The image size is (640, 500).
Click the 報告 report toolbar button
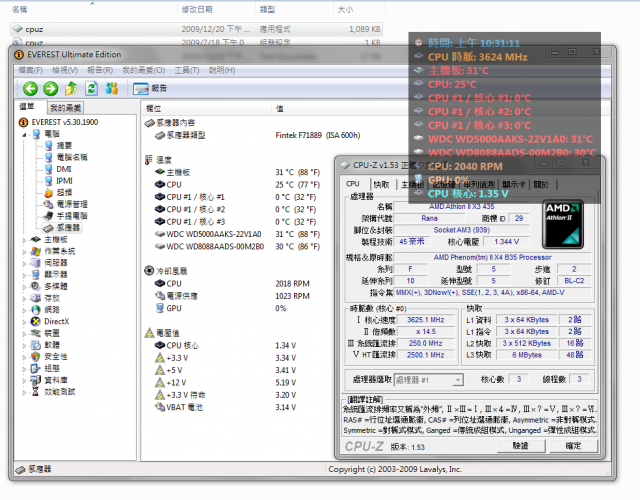click(150, 89)
